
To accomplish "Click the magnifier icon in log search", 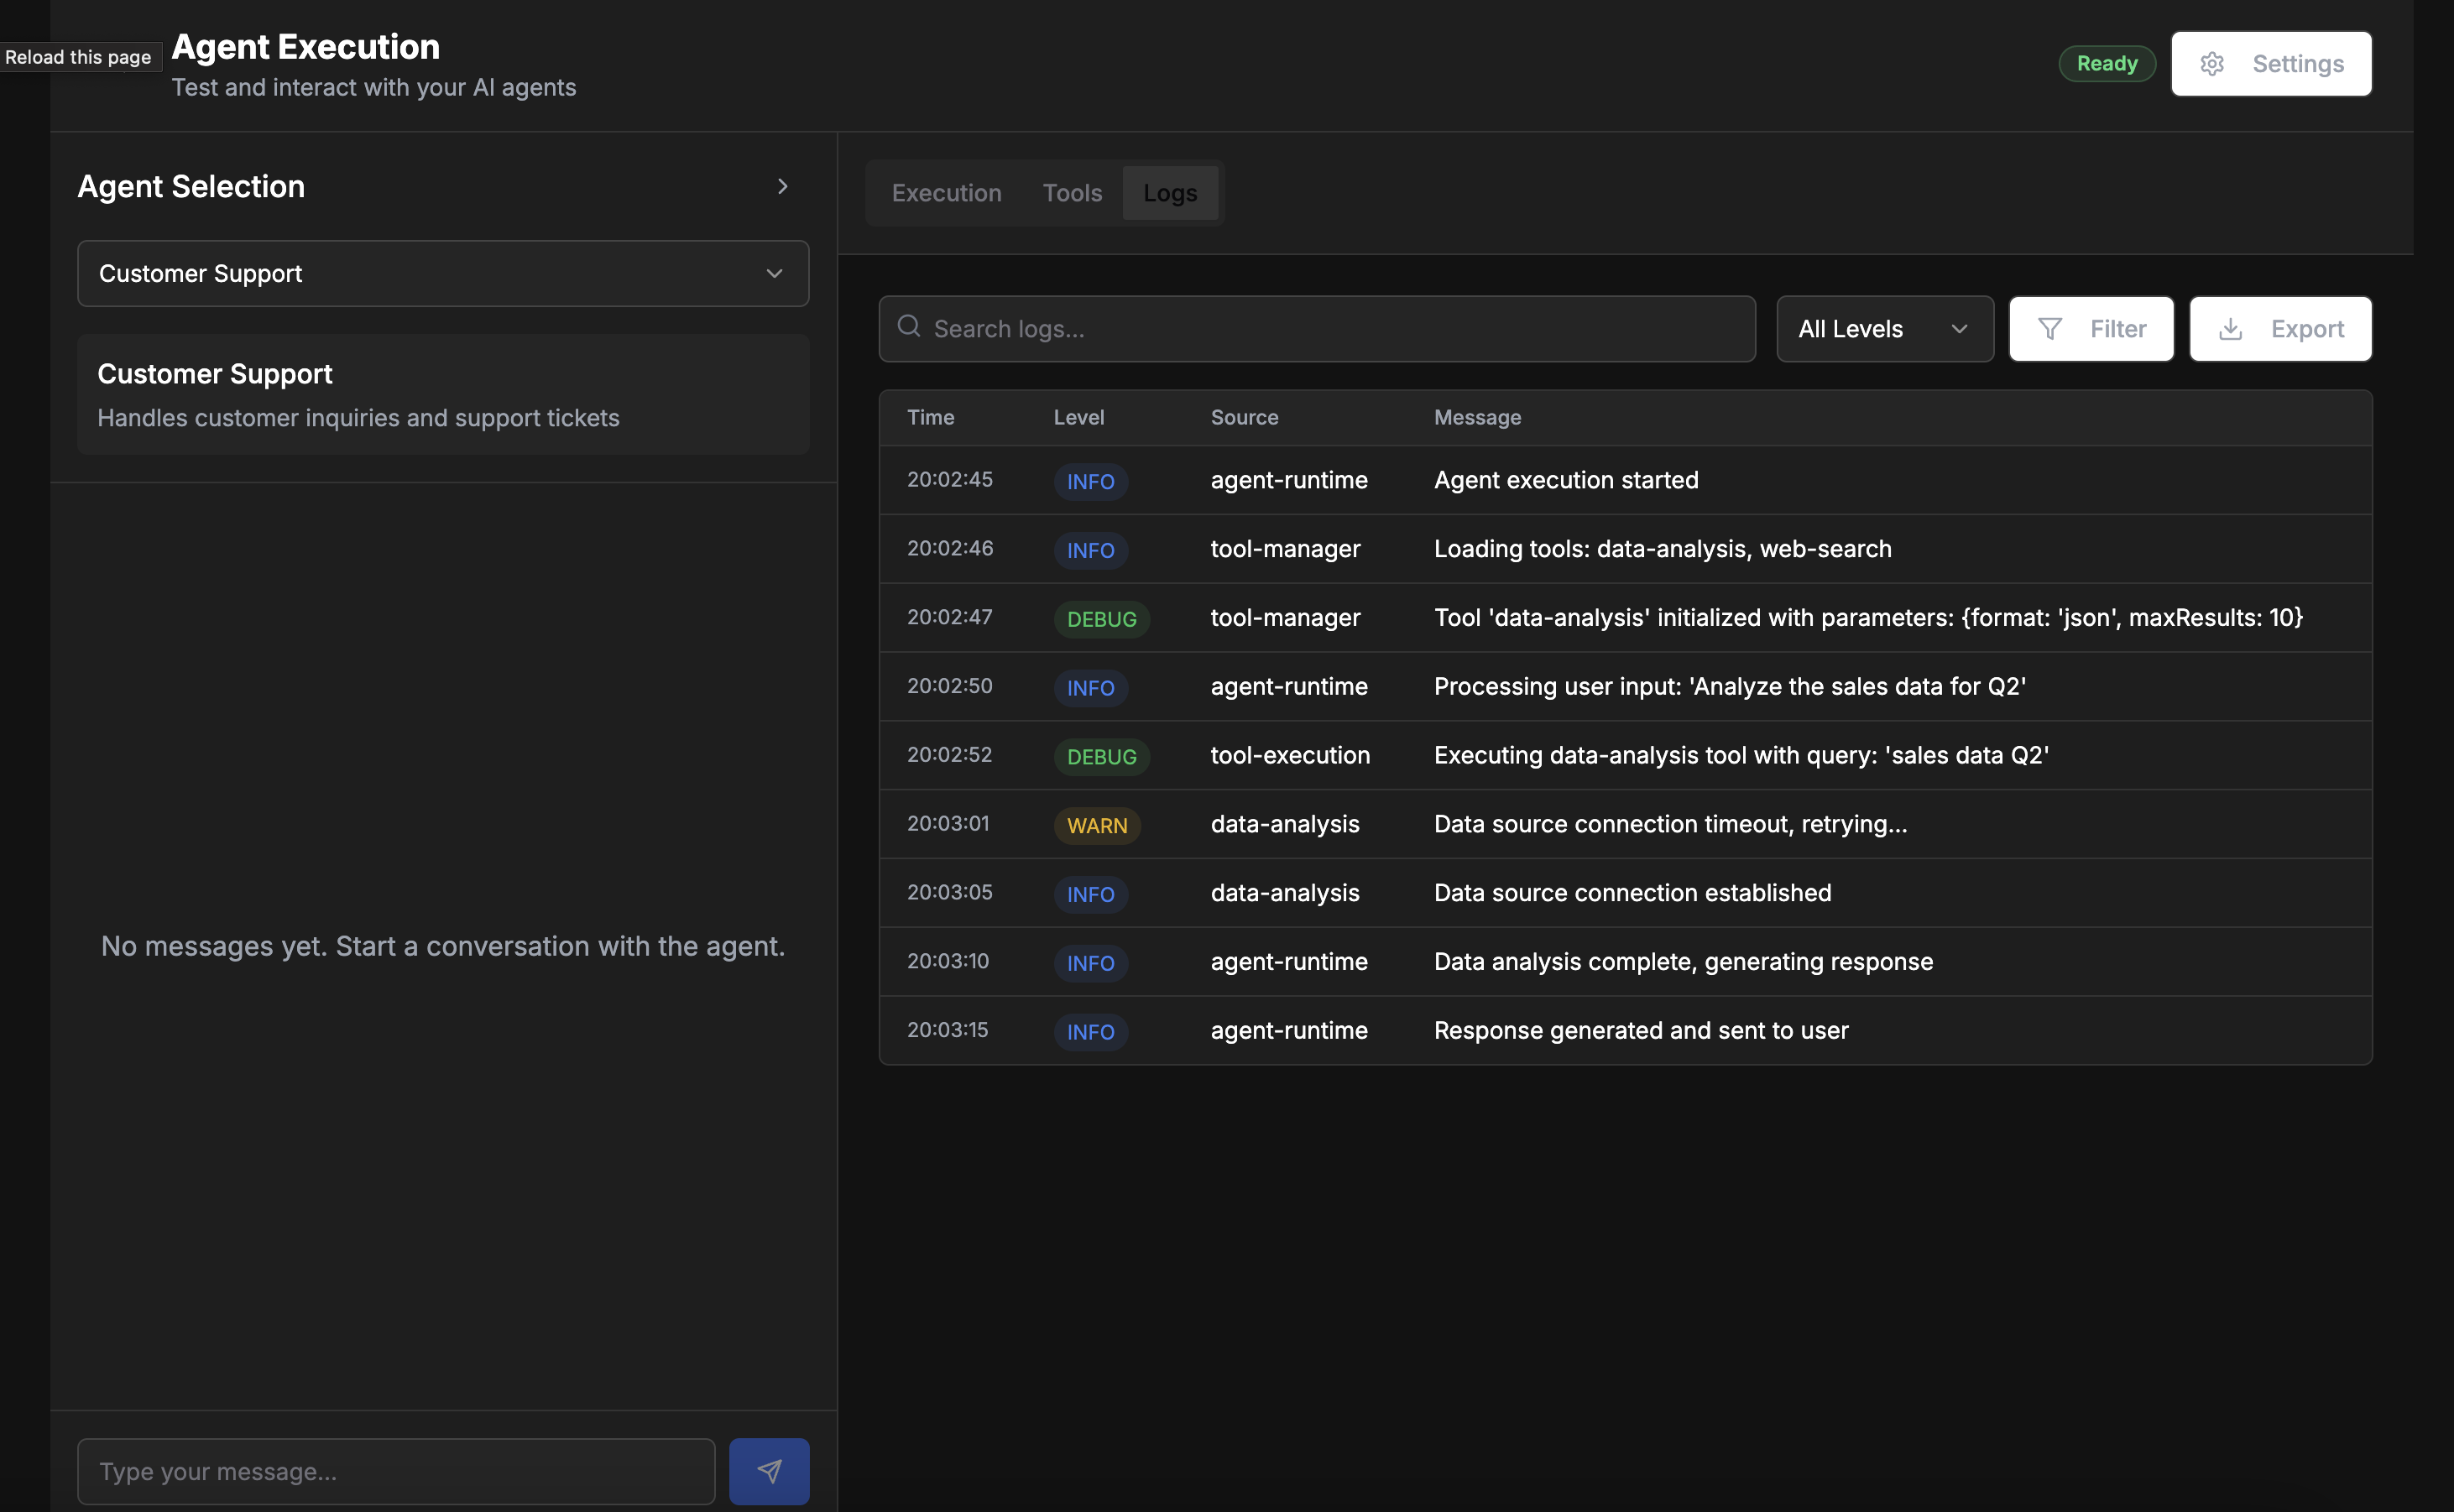I will tap(908, 327).
